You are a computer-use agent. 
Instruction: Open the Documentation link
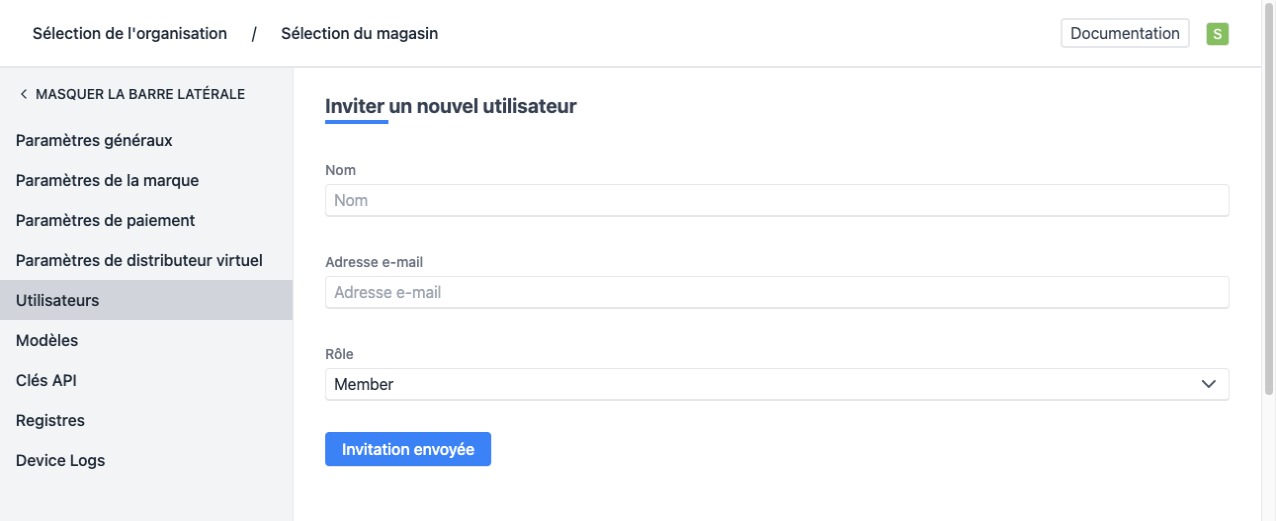pyautogui.click(x=1125, y=33)
